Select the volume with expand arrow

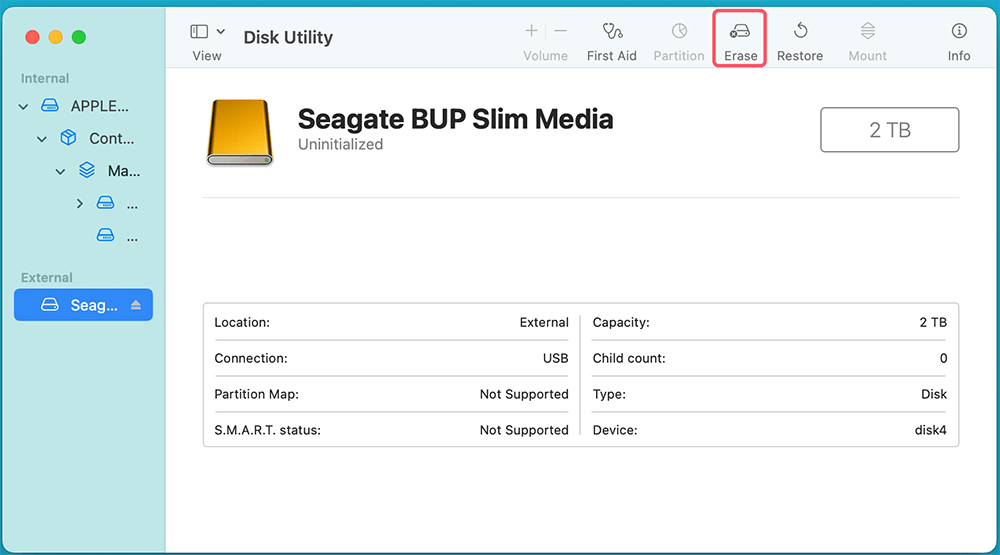pyautogui.click(x=117, y=204)
